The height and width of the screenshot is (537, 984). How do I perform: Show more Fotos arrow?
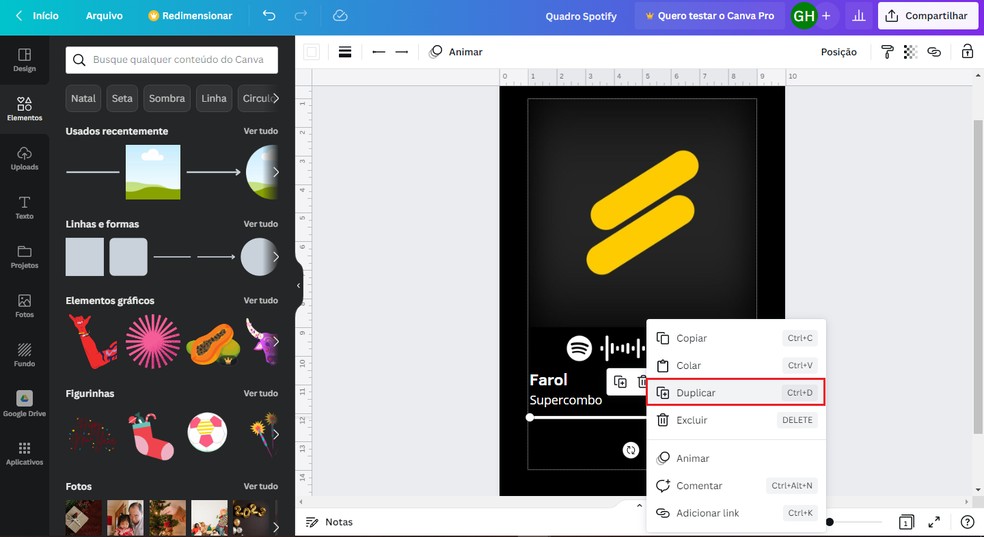pos(275,527)
